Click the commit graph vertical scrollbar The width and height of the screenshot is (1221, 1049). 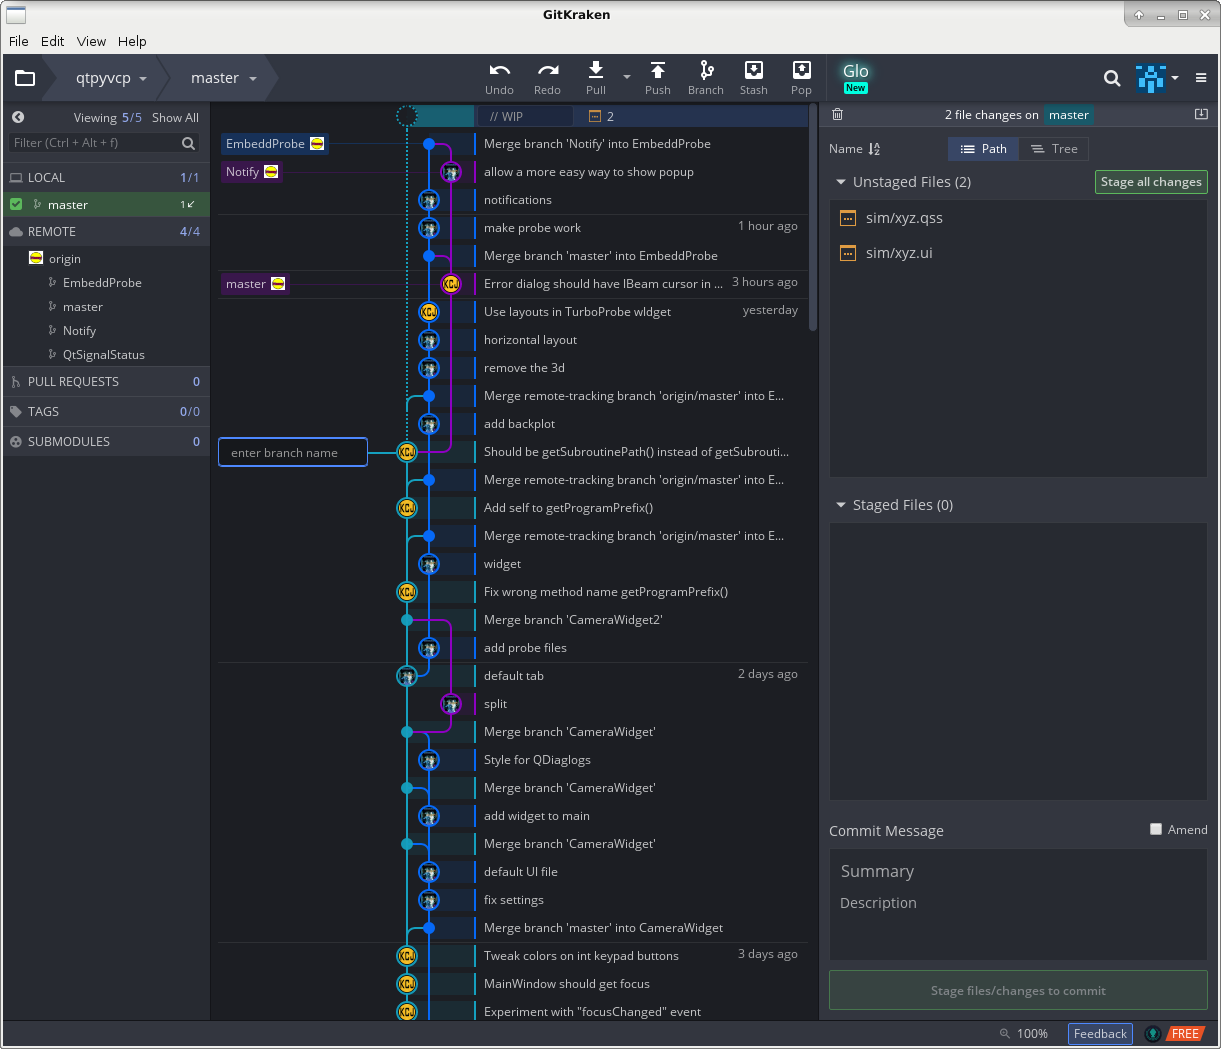(x=813, y=218)
